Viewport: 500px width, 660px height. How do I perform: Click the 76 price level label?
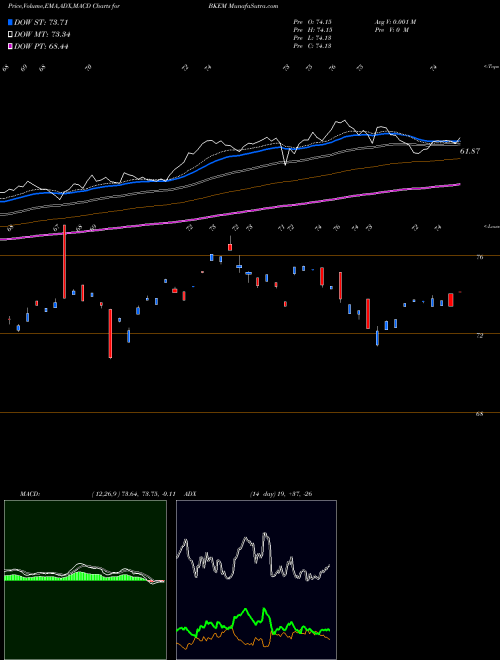click(x=480, y=257)
